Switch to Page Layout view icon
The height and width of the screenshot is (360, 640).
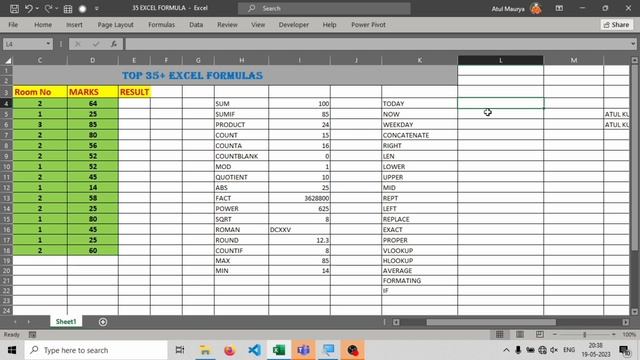point(520,334)
